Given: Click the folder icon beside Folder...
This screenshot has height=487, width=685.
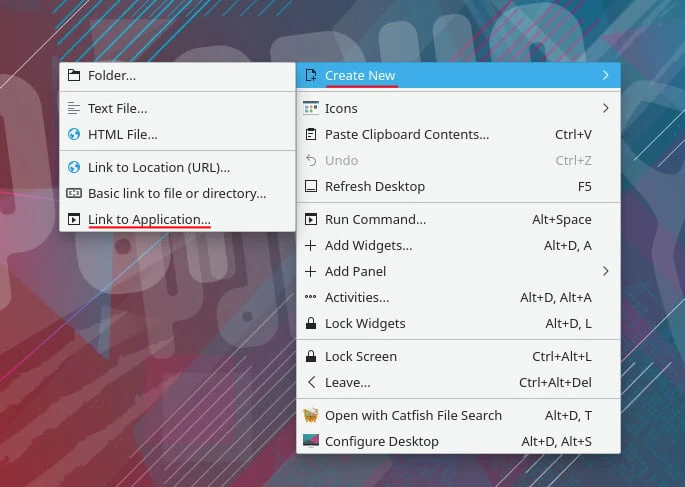Looking at the screenshot, I should pyautogui.click(x=73, y=75).
